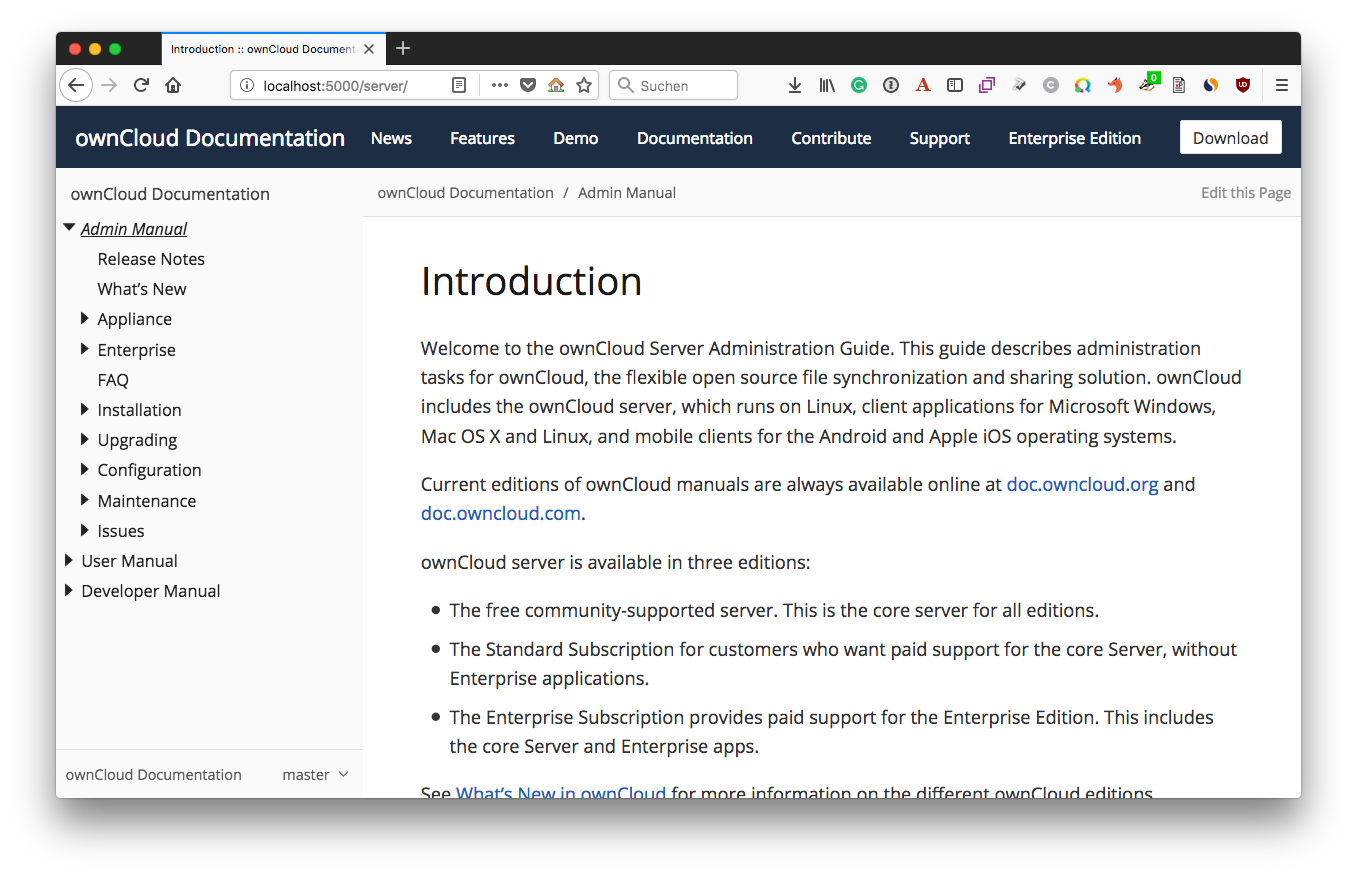Click ownCloud Documentation breadcrumb
Viewport: 1357px width, 878px height.
coord(465,193)
